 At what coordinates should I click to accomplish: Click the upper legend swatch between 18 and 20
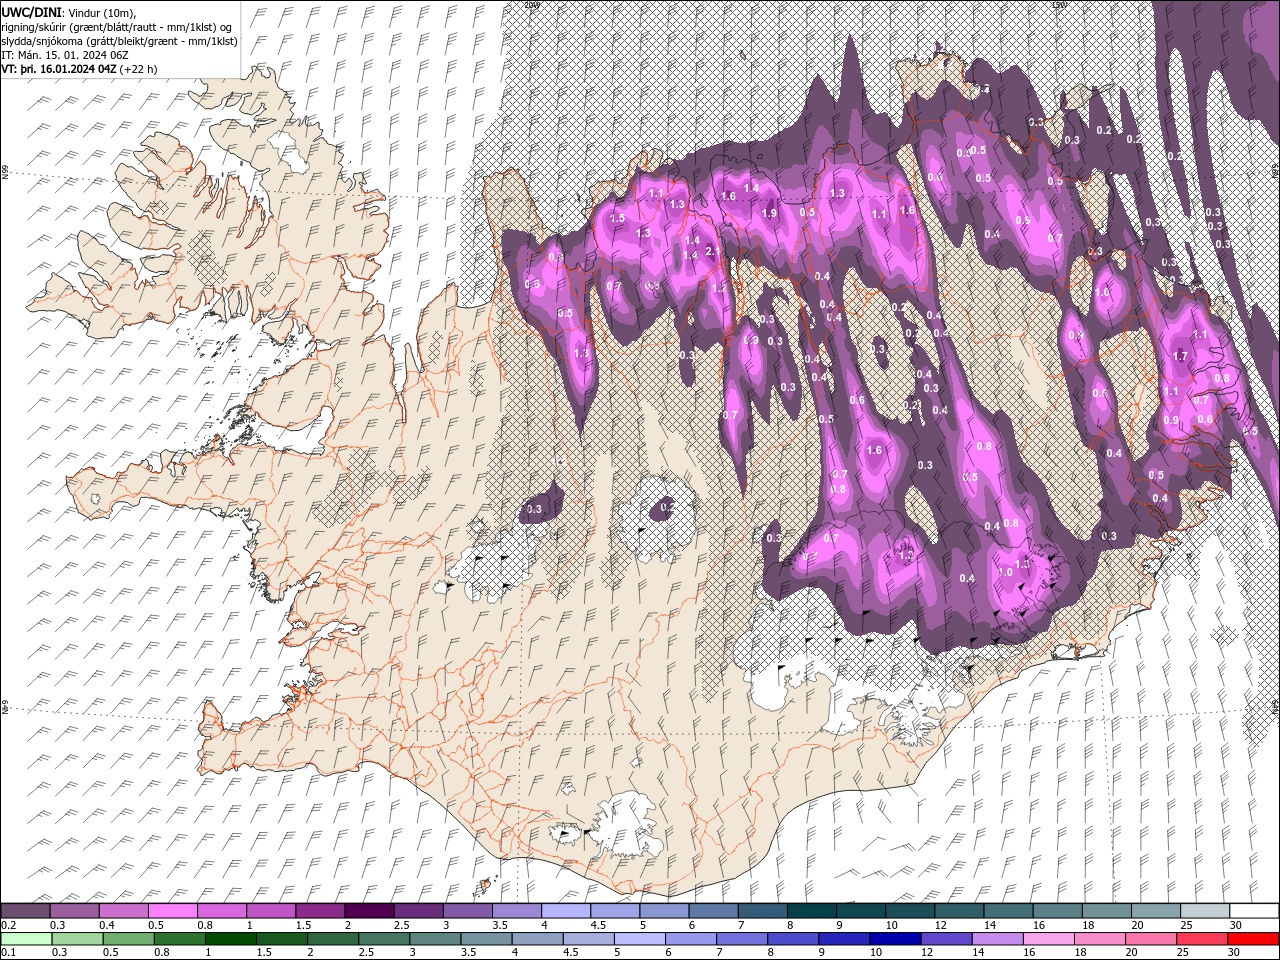1105,911
